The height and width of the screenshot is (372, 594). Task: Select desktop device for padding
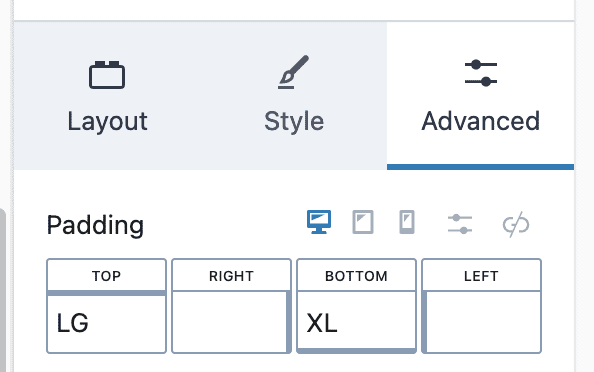coord(319,222)
